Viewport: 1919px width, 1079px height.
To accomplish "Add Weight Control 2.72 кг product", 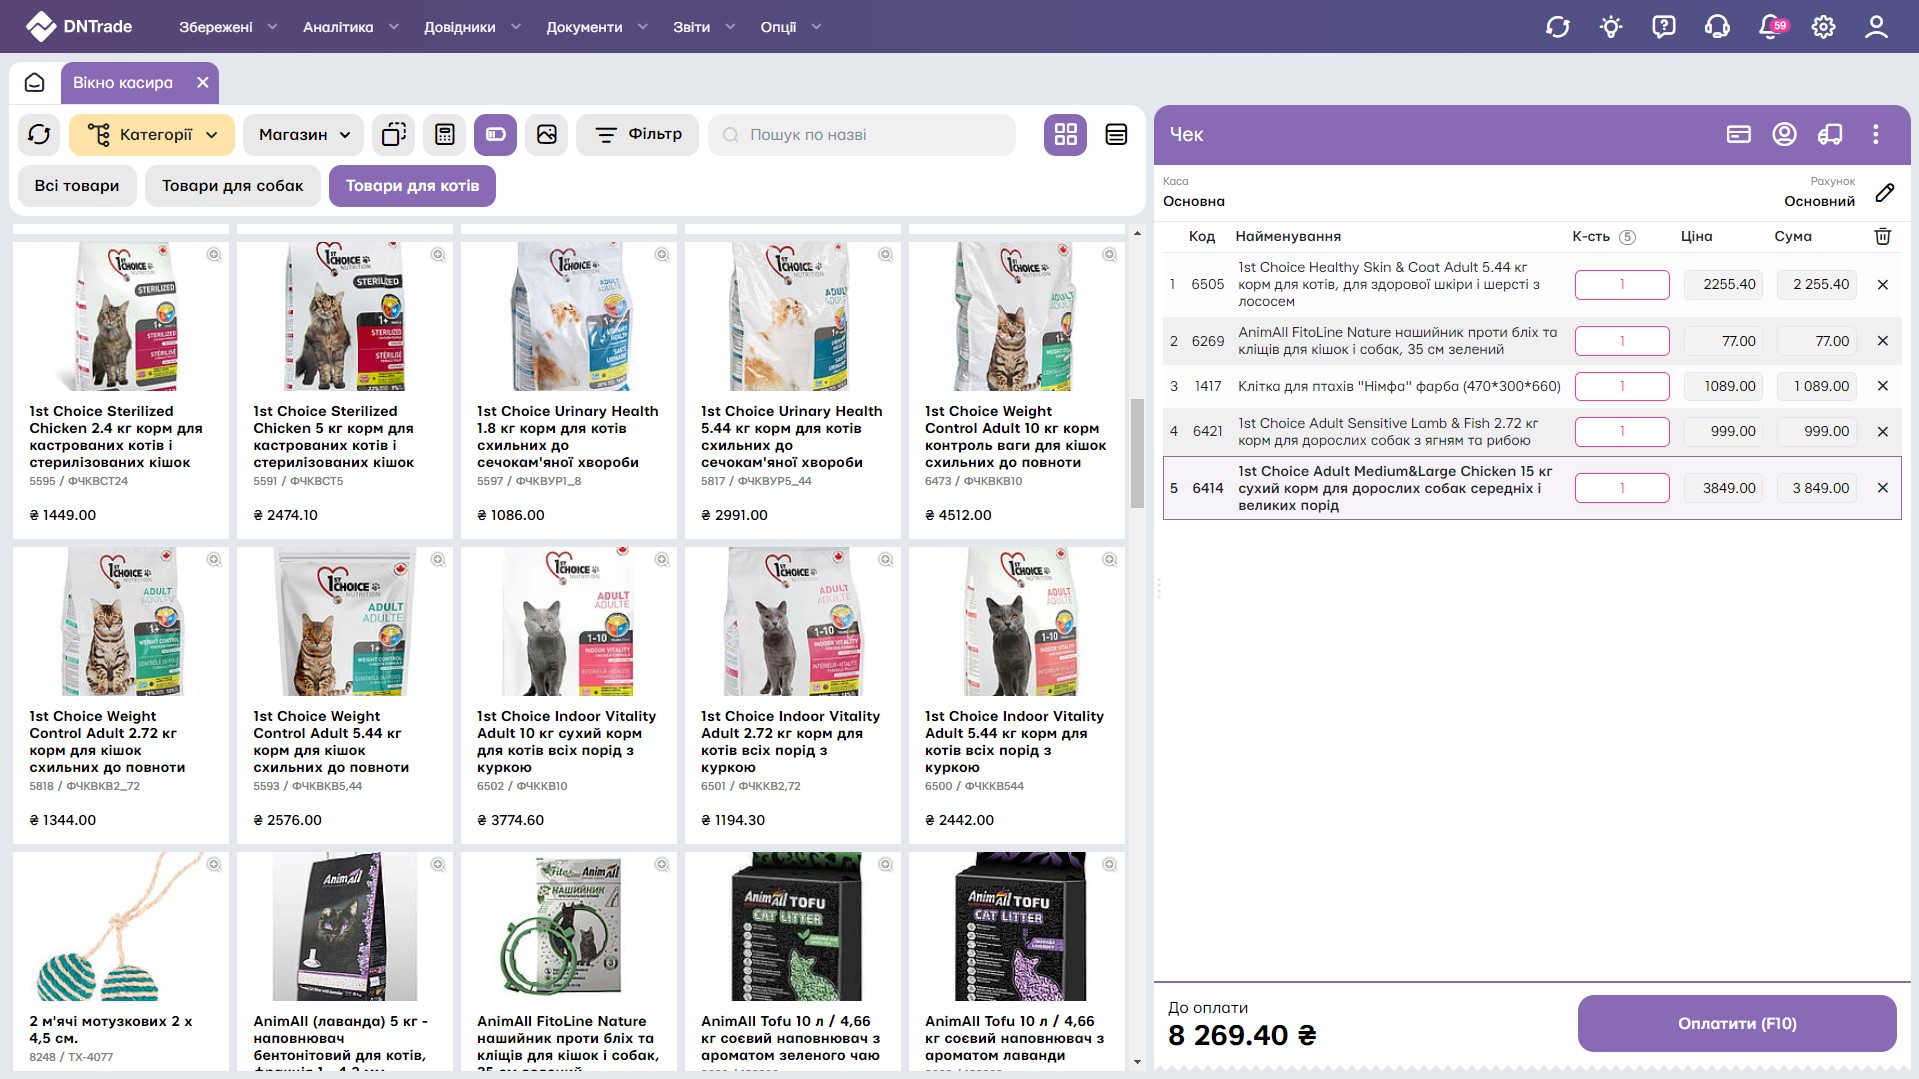I will click(121, 694).
